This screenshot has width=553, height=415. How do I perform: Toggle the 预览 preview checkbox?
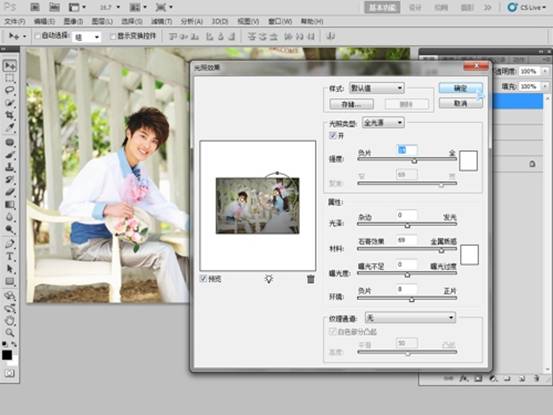click(203, 279)
